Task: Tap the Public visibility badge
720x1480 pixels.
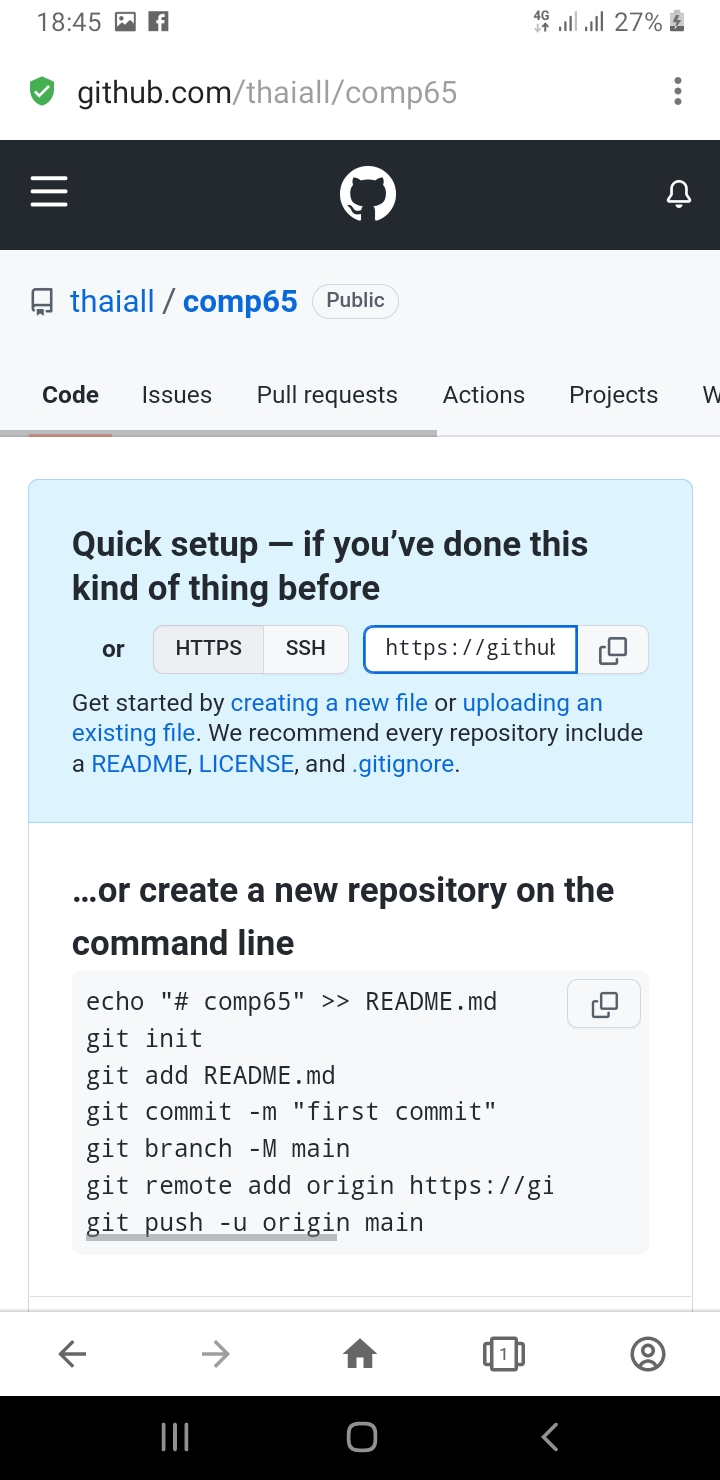Action: (355, 301)
